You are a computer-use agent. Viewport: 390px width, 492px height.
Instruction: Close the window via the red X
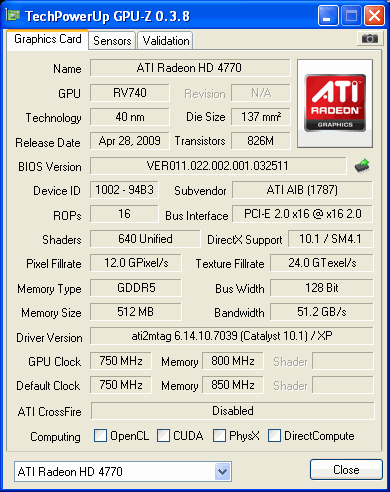click(x=374, y=16)
